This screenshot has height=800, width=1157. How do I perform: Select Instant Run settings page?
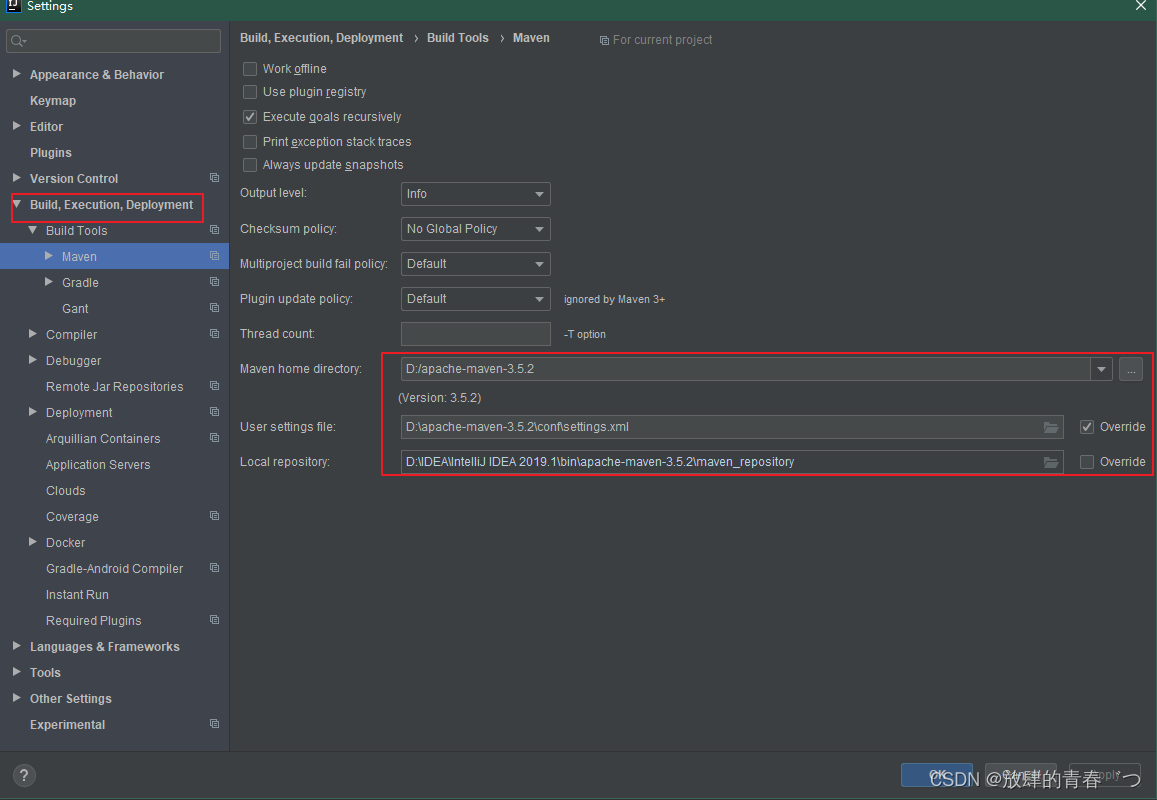point(77,594)
